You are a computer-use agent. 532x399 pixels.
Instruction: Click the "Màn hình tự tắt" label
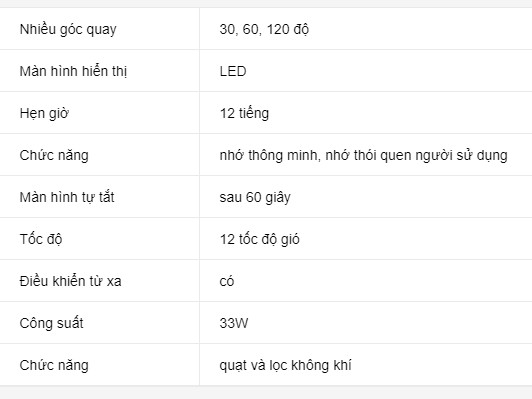coord(67,197)
